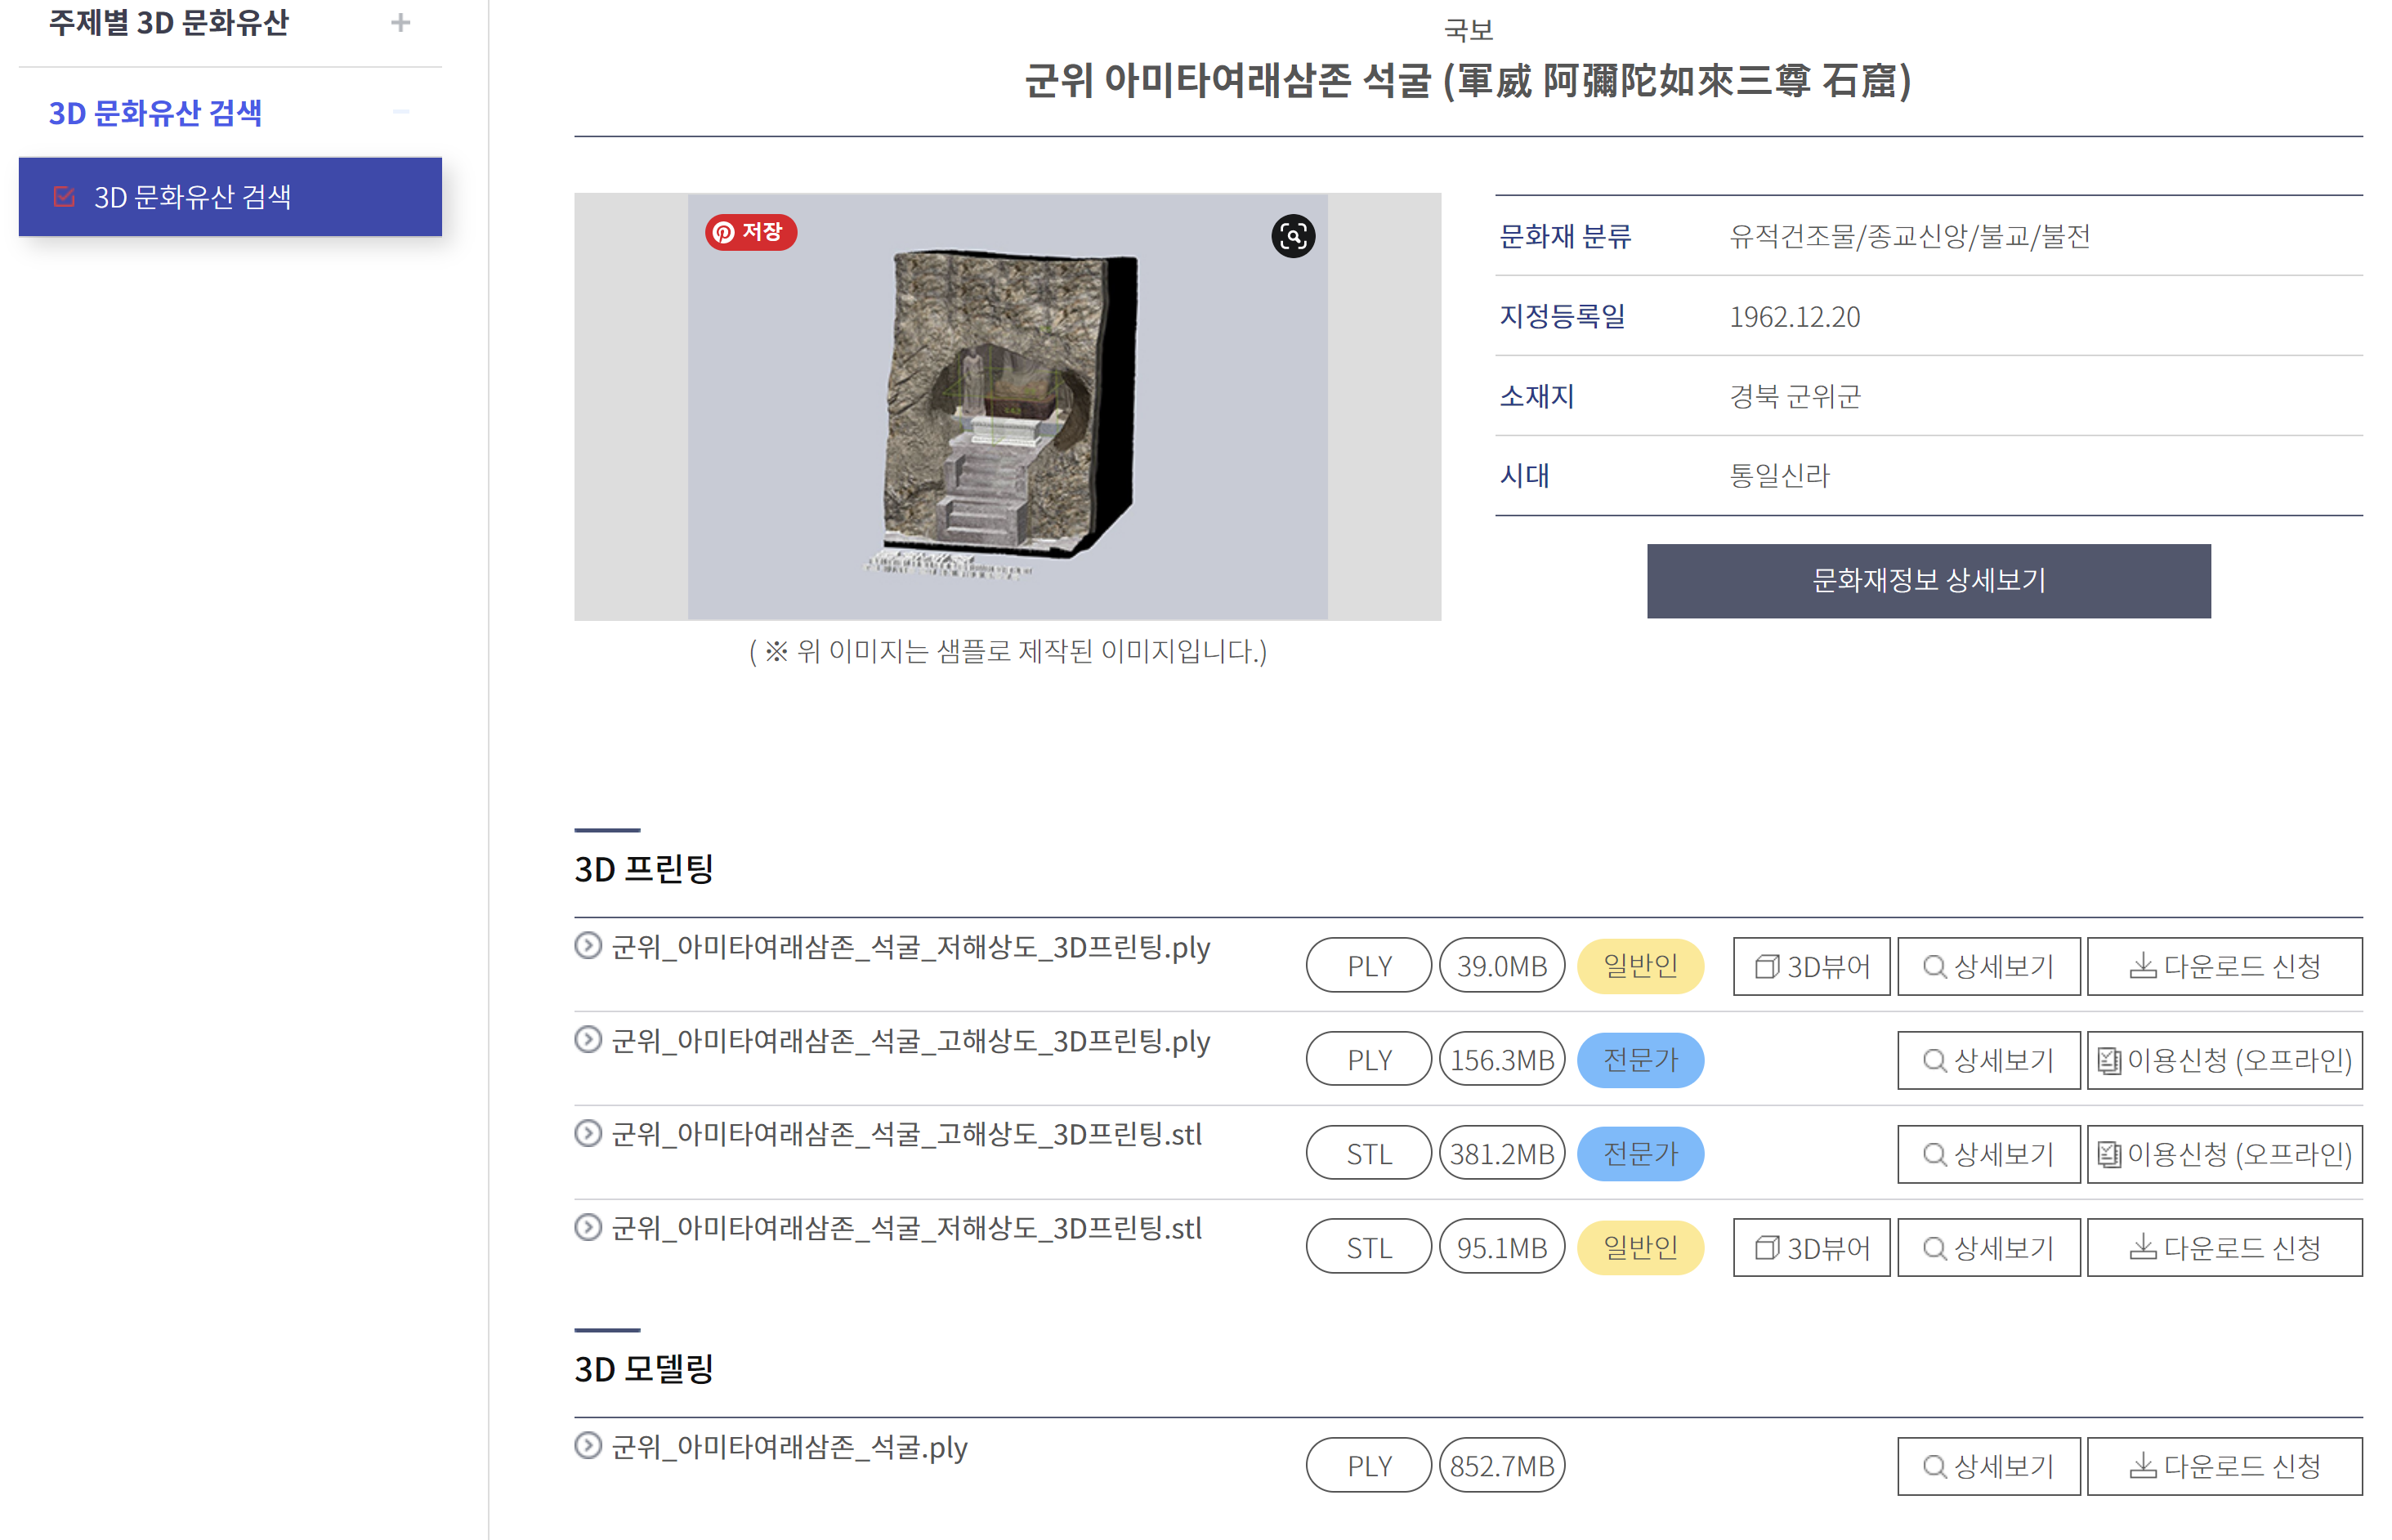Viewport: 2392px width, 1540px height.
Task: Click the yellow 일반인 badge on first row
Action: tap(1639, 966)
